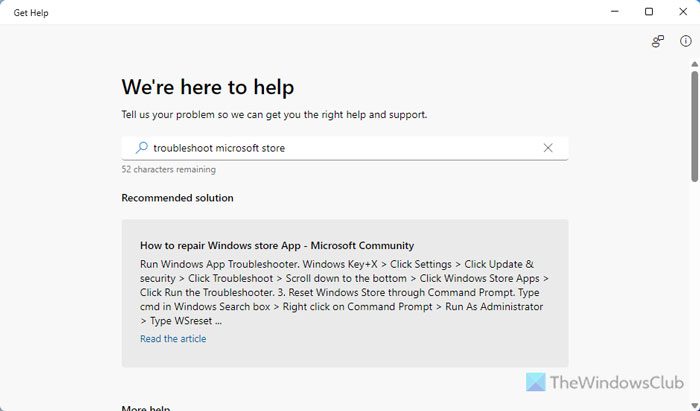The image size is (700, 411).
Task: Click the How to repair Windows store App title
Action: click(277, 245)
